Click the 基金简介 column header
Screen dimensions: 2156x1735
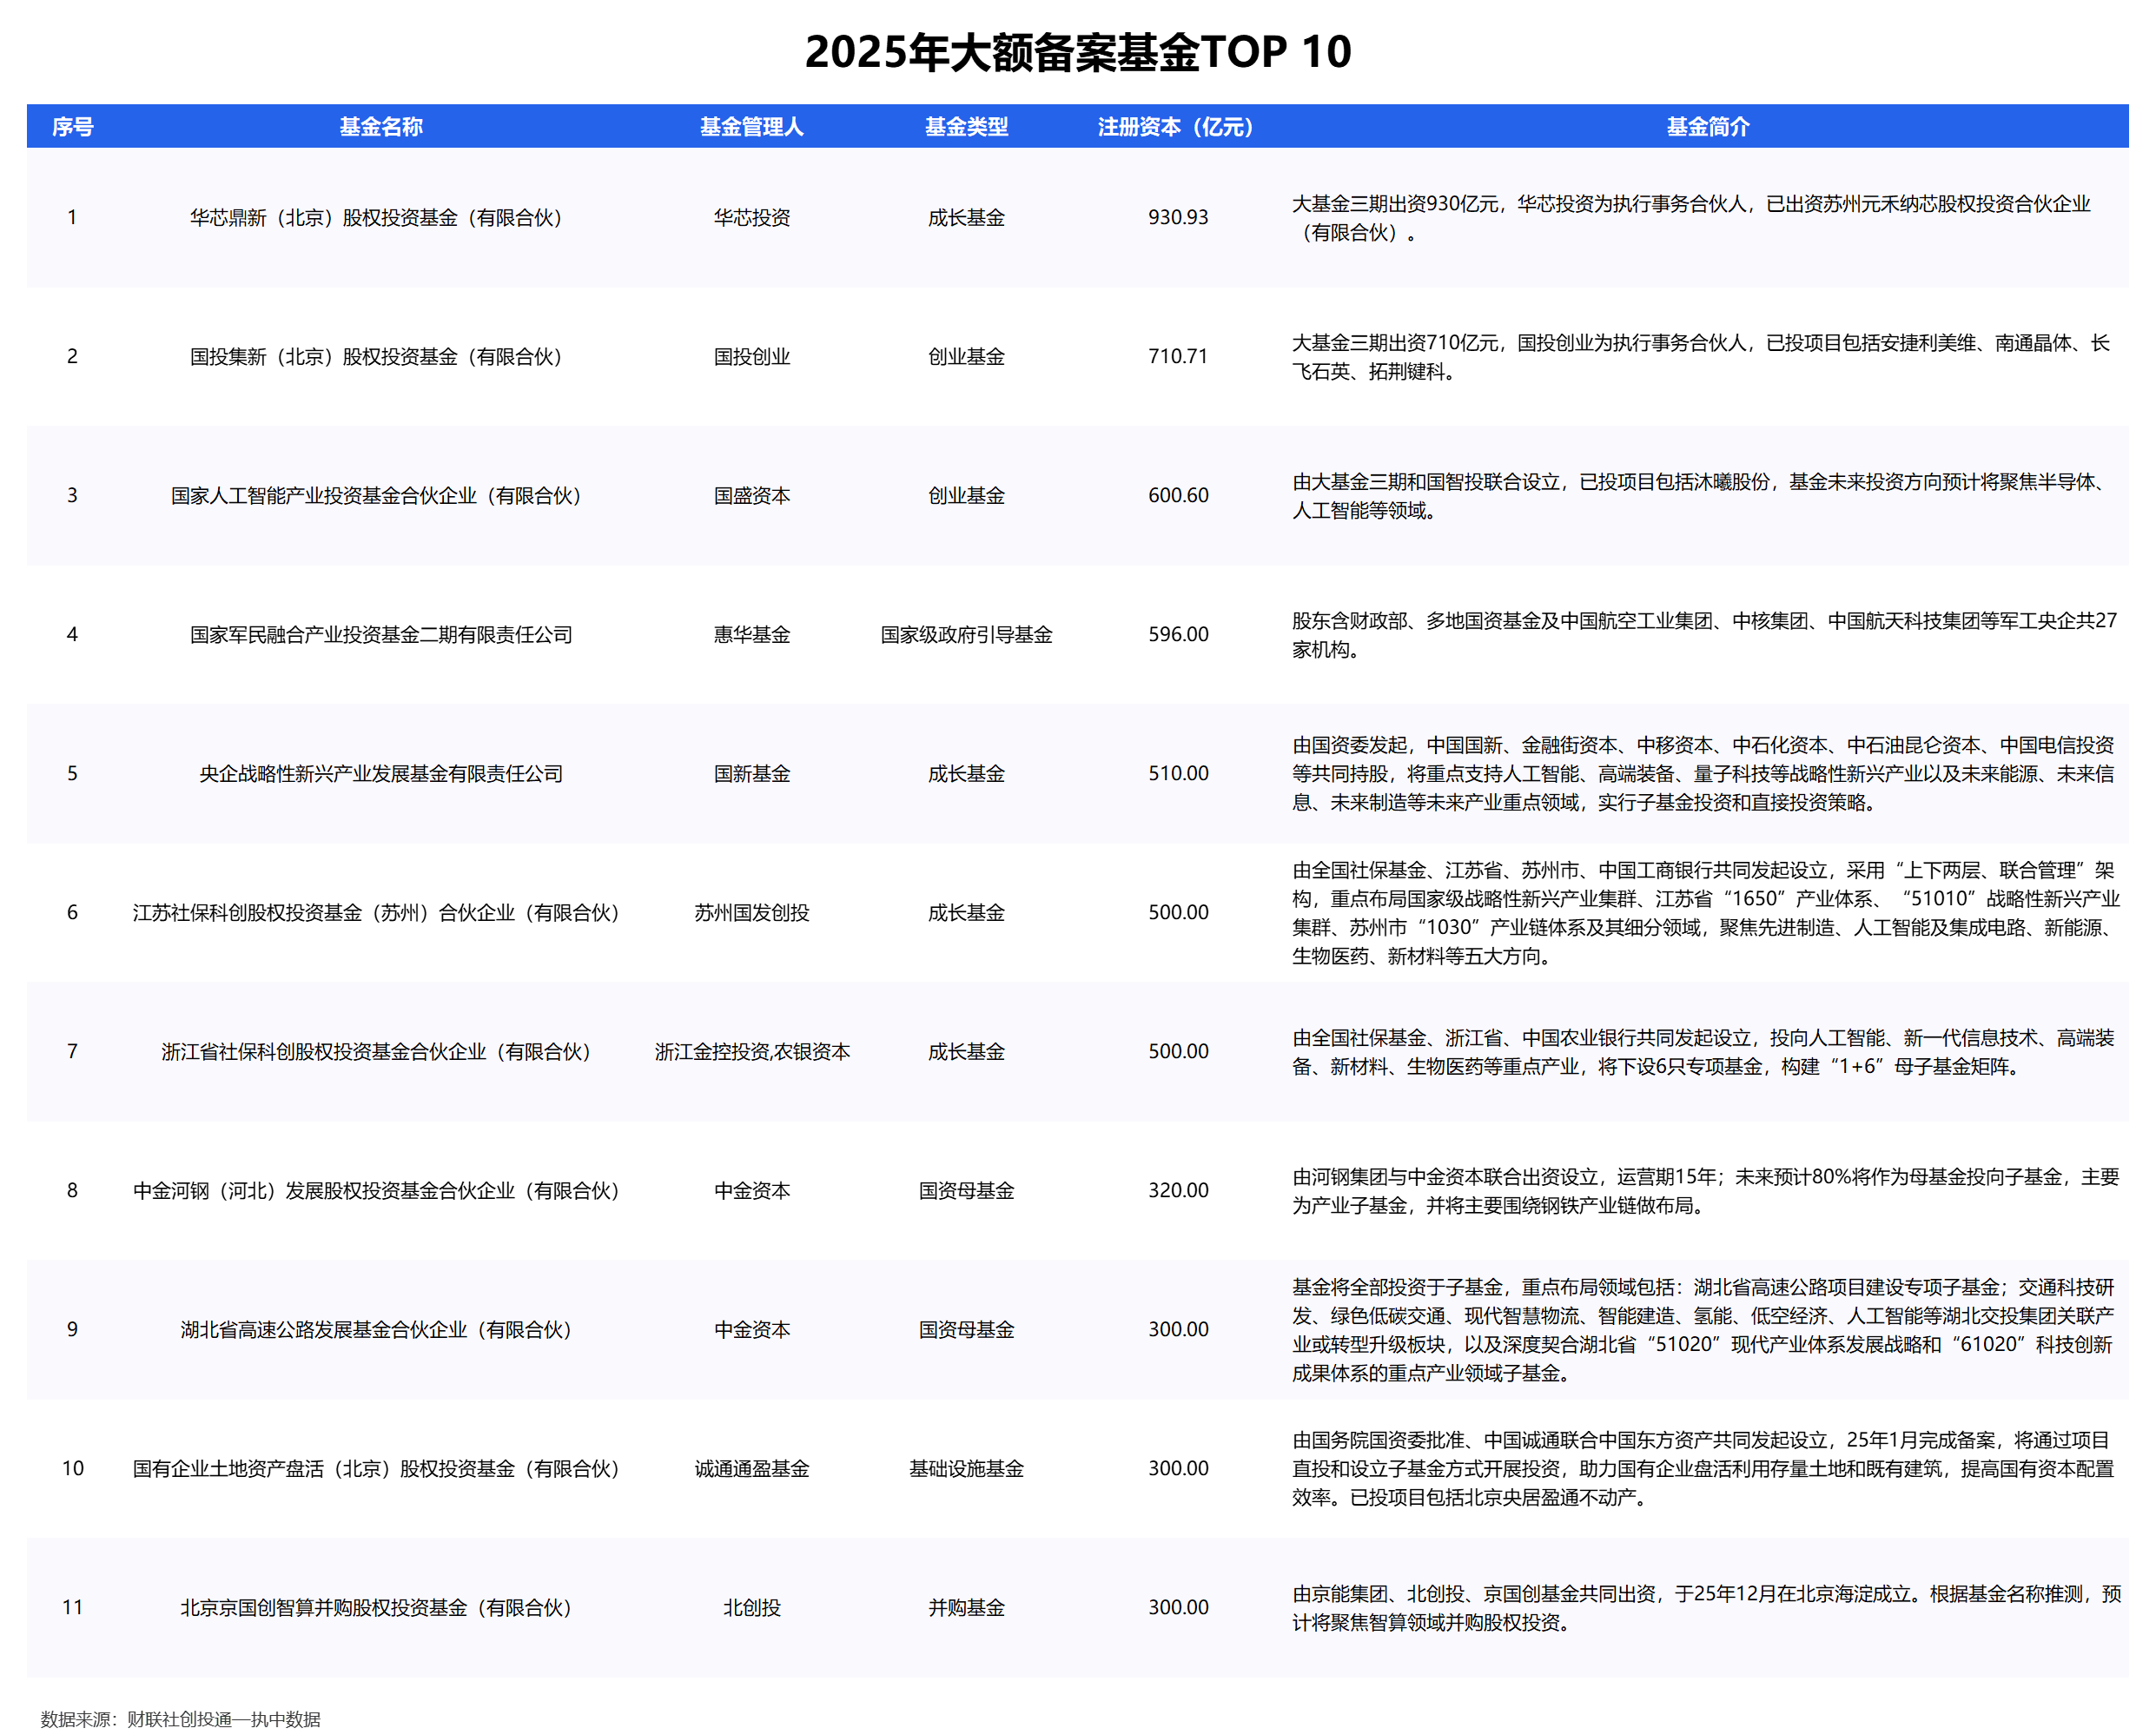[1707, 127]
